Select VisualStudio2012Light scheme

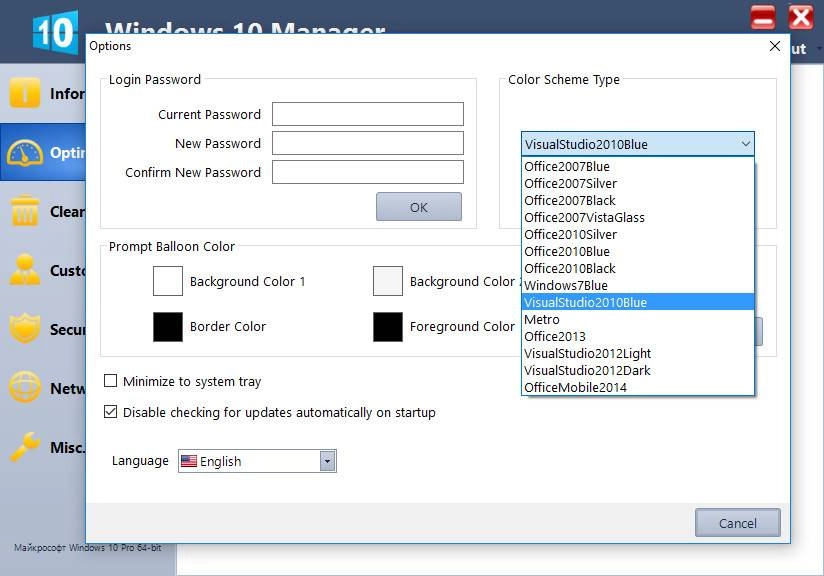point(638,353)
